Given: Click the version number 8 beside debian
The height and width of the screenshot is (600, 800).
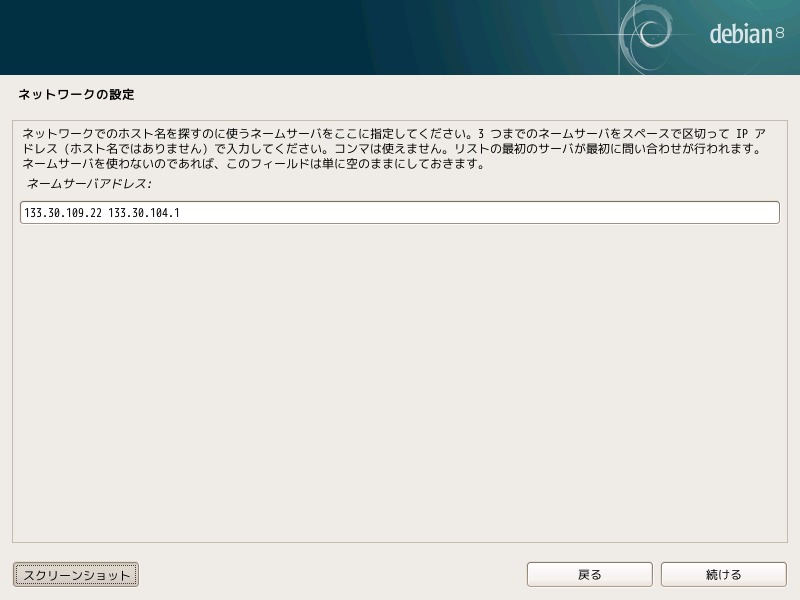Looking at the screenshot, I should 780,33.
